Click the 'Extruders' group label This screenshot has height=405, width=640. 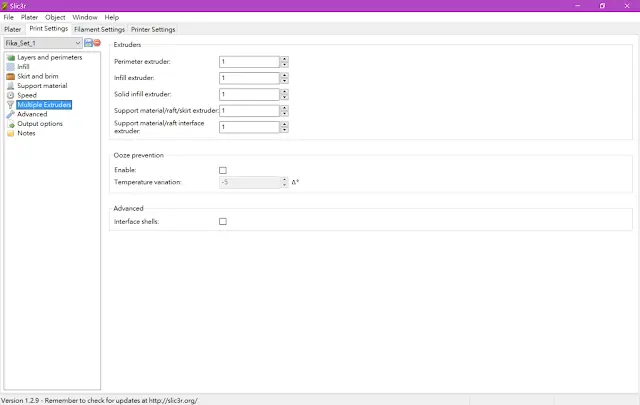point(127,45)
